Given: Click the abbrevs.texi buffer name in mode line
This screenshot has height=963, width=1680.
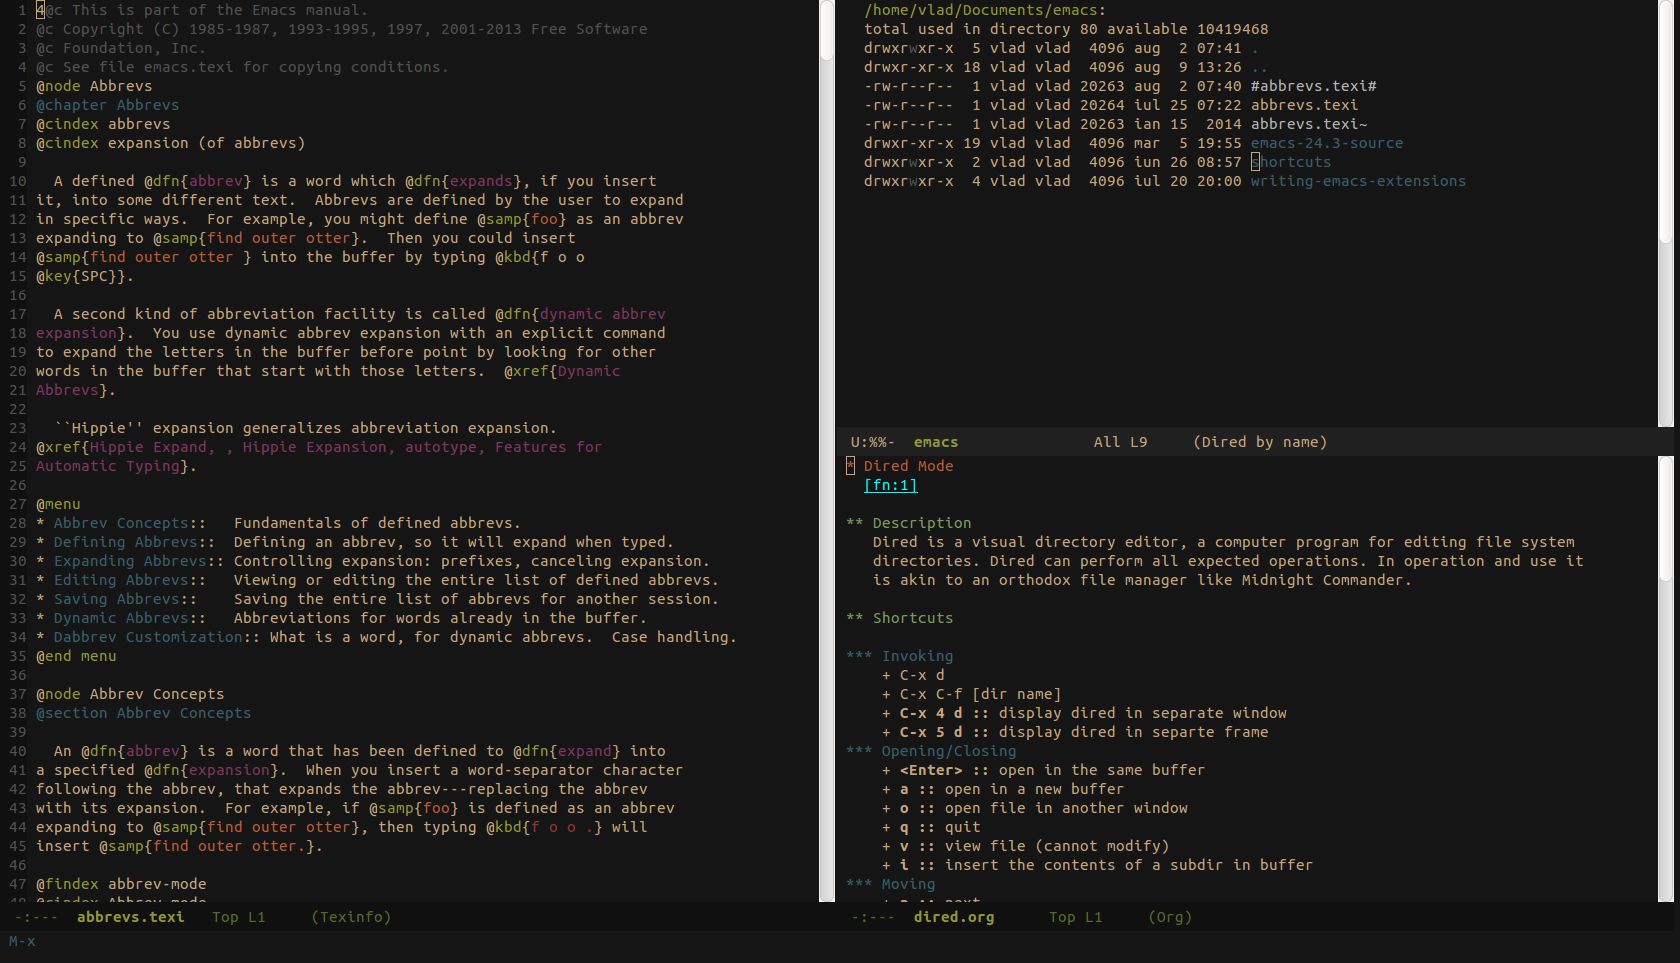Looking at the screenshot, I should click(130, 917).
